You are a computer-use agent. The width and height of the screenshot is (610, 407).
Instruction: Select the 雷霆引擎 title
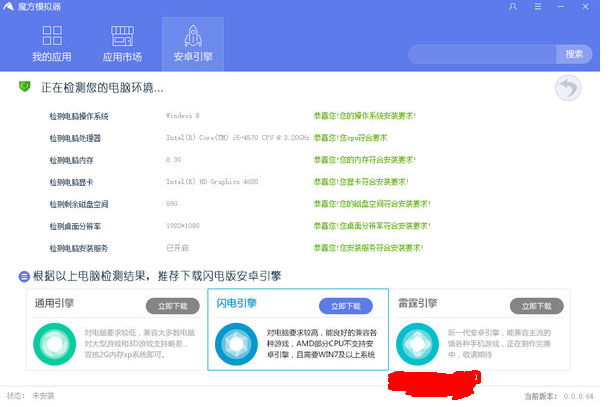418,303
